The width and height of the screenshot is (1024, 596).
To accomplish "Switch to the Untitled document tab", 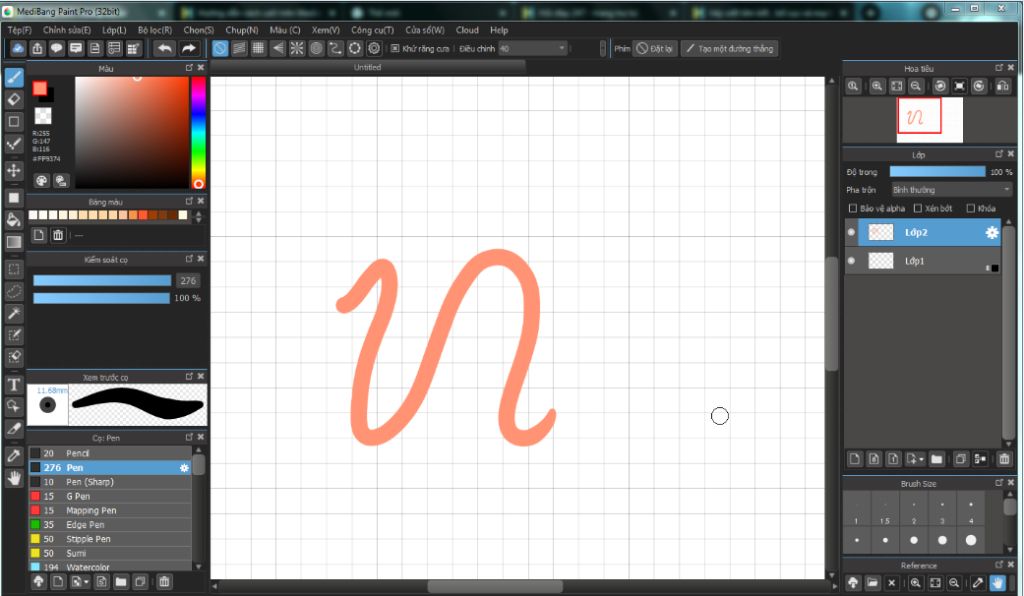I will (368, 67).
